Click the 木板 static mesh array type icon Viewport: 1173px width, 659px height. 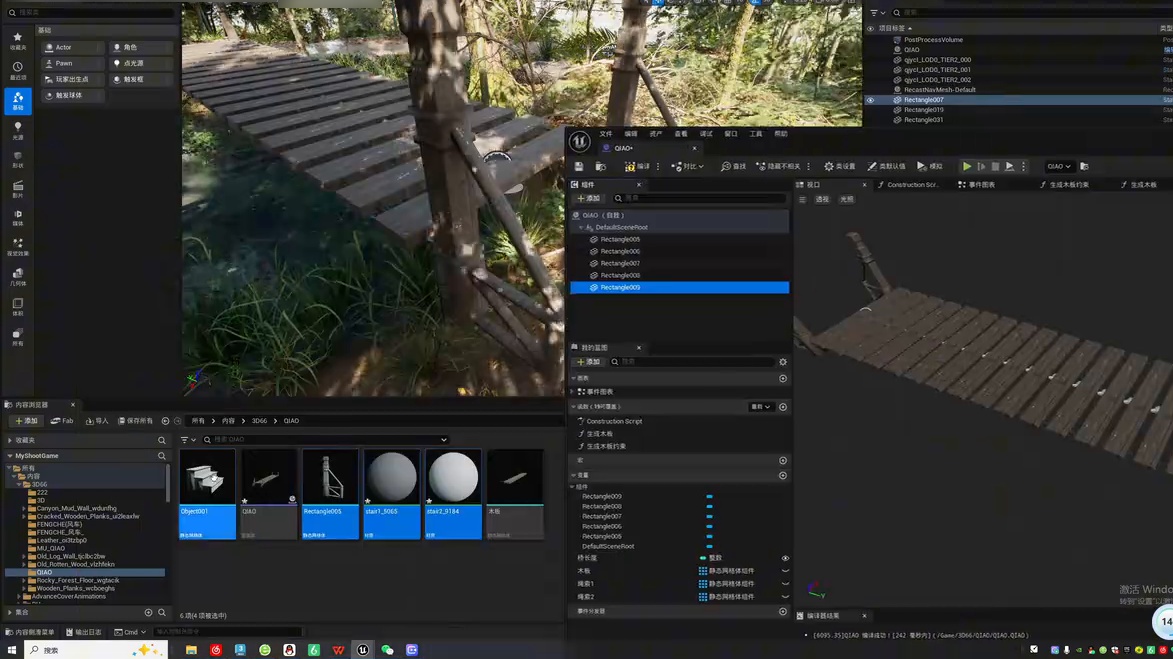(702, 571)
